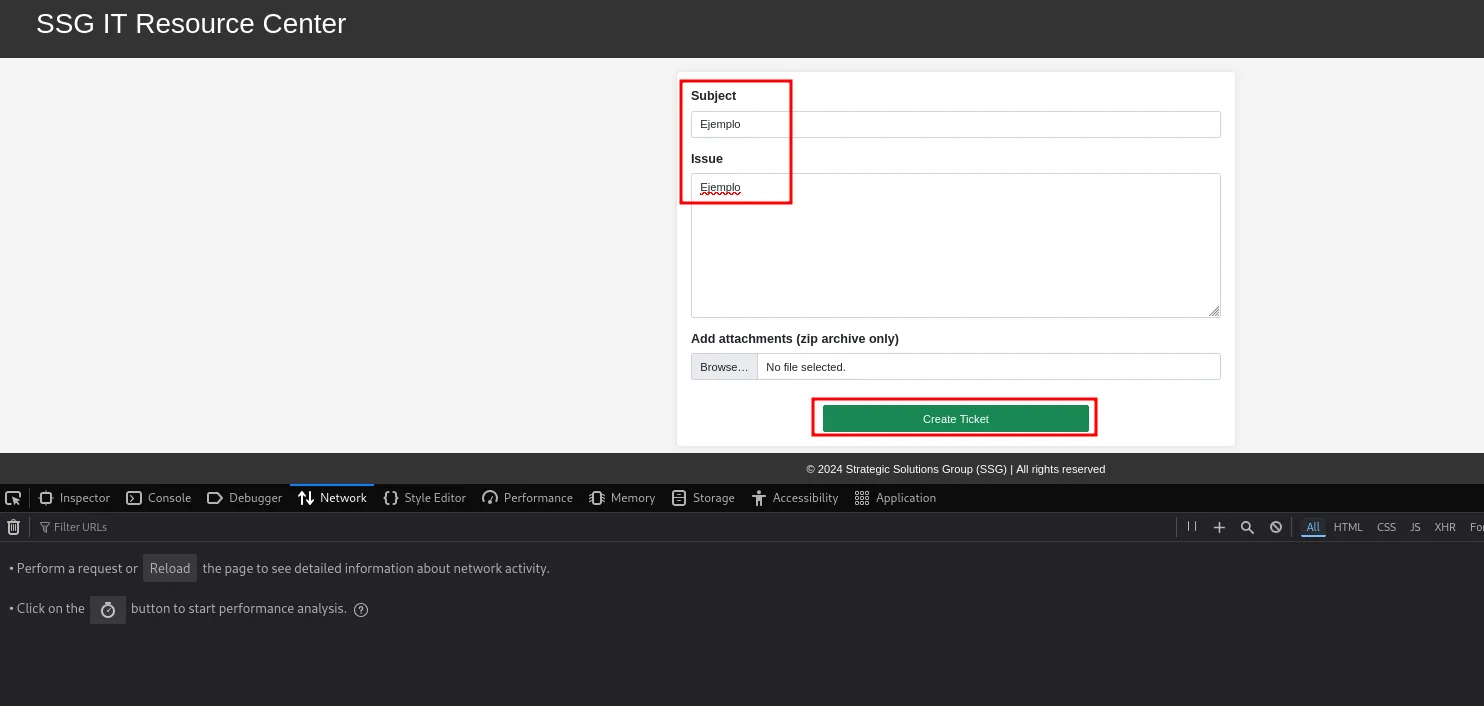This screenshot has height=706, width=1484.
Task: Filter requests by CSS
Action: tap(1386, 527)
